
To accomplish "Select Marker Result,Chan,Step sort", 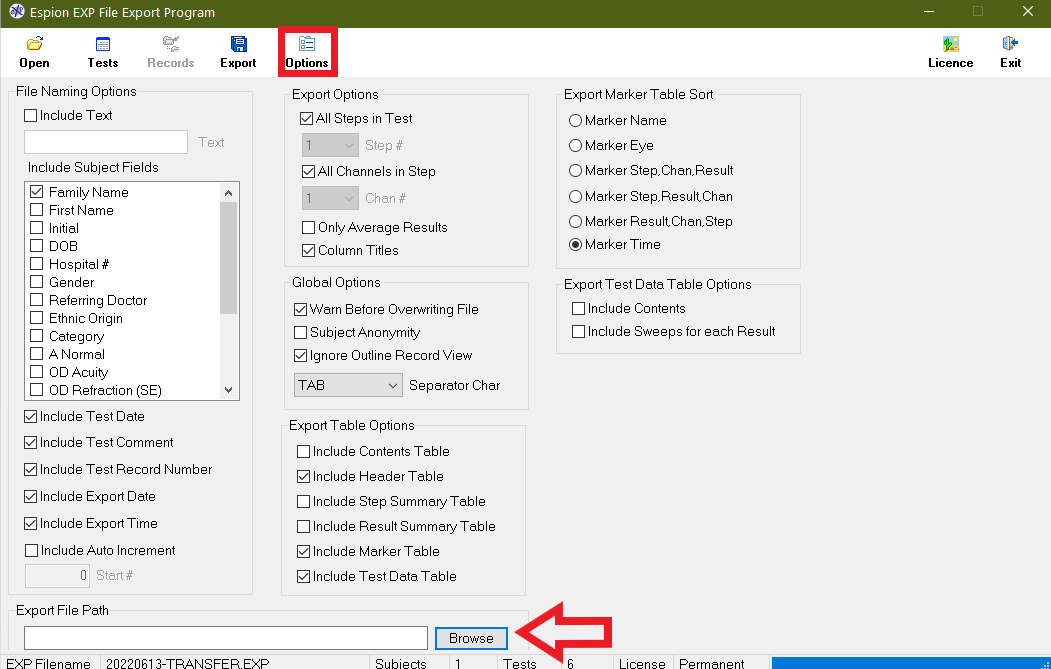I will pos(575,221).
